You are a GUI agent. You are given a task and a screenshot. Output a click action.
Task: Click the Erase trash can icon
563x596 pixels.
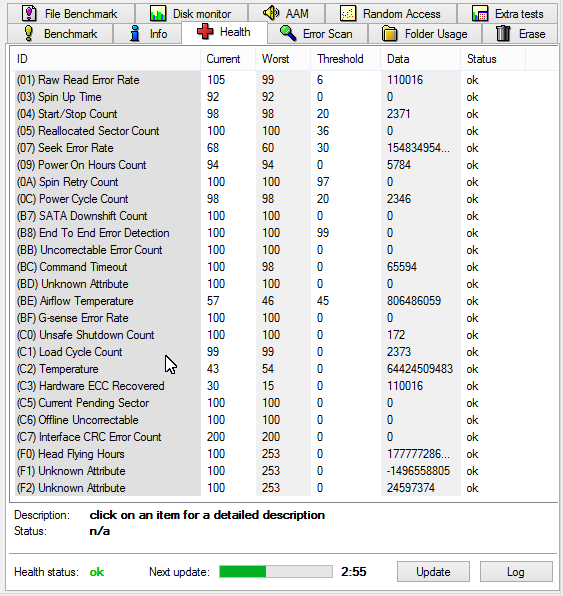pyautogui.click(x=503, y=33)
